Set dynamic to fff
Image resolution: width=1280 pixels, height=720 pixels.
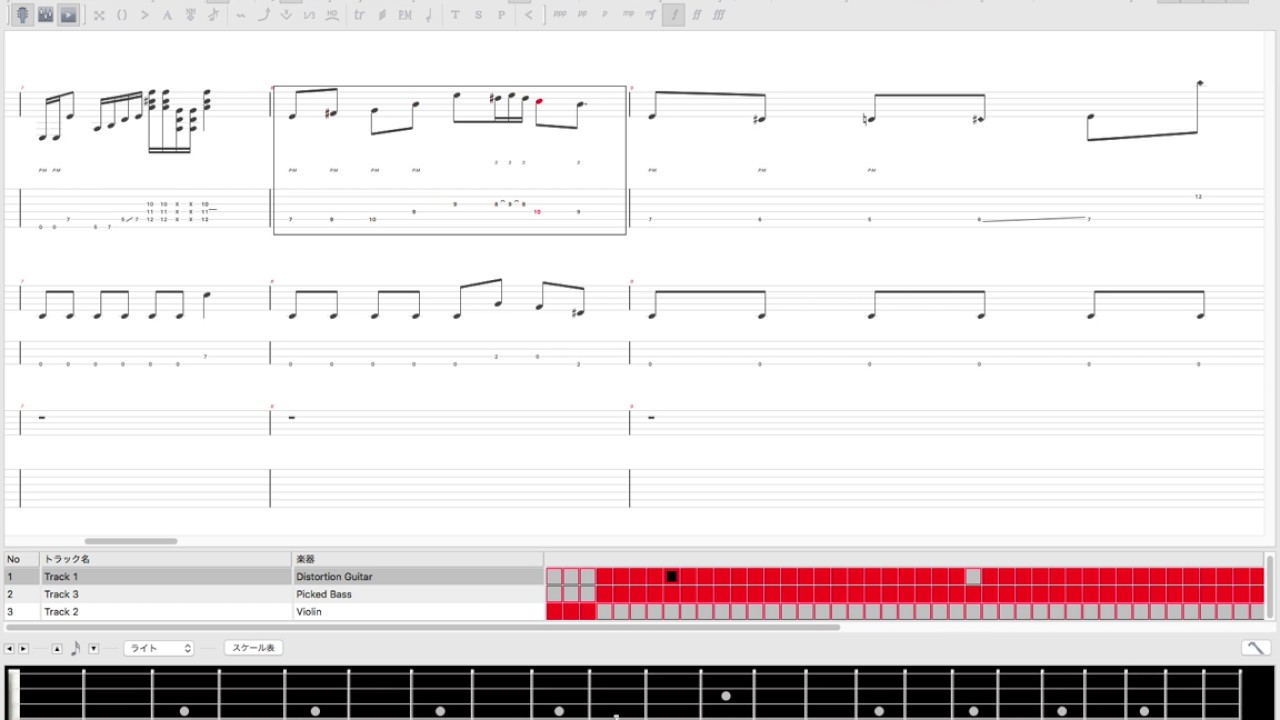(x=719, y=15)
